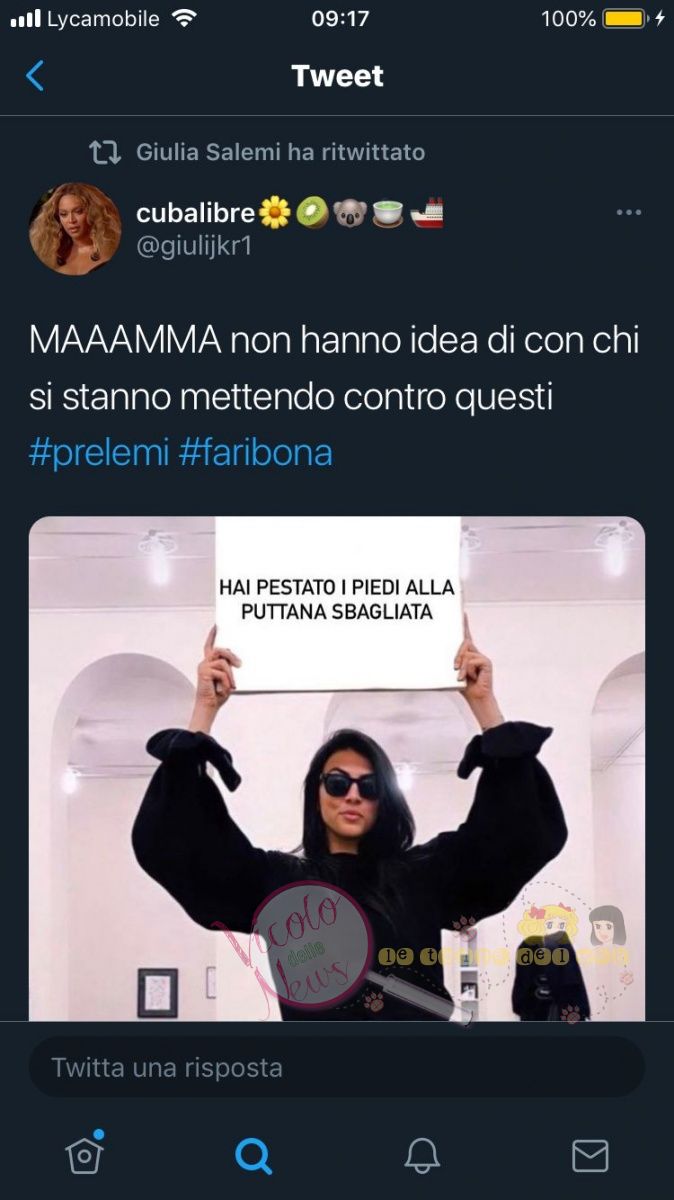
Task: Tap the 09:17 clock in status bar
Action: point(340,18)
